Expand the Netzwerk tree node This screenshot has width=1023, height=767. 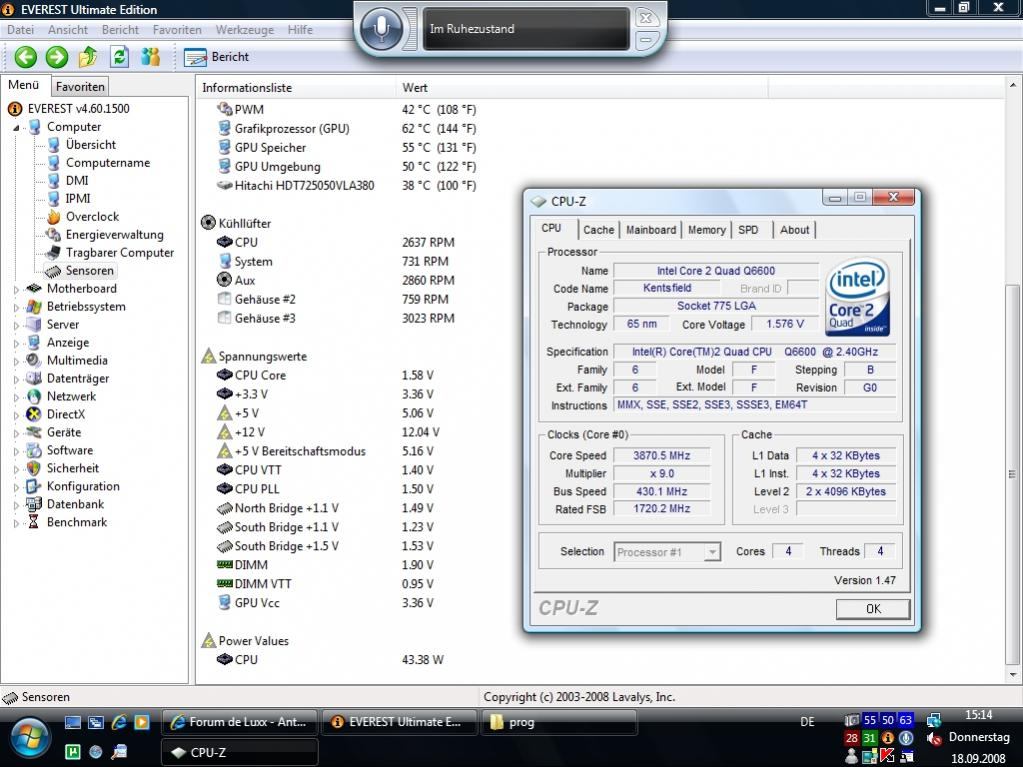[x=16, y=397]
